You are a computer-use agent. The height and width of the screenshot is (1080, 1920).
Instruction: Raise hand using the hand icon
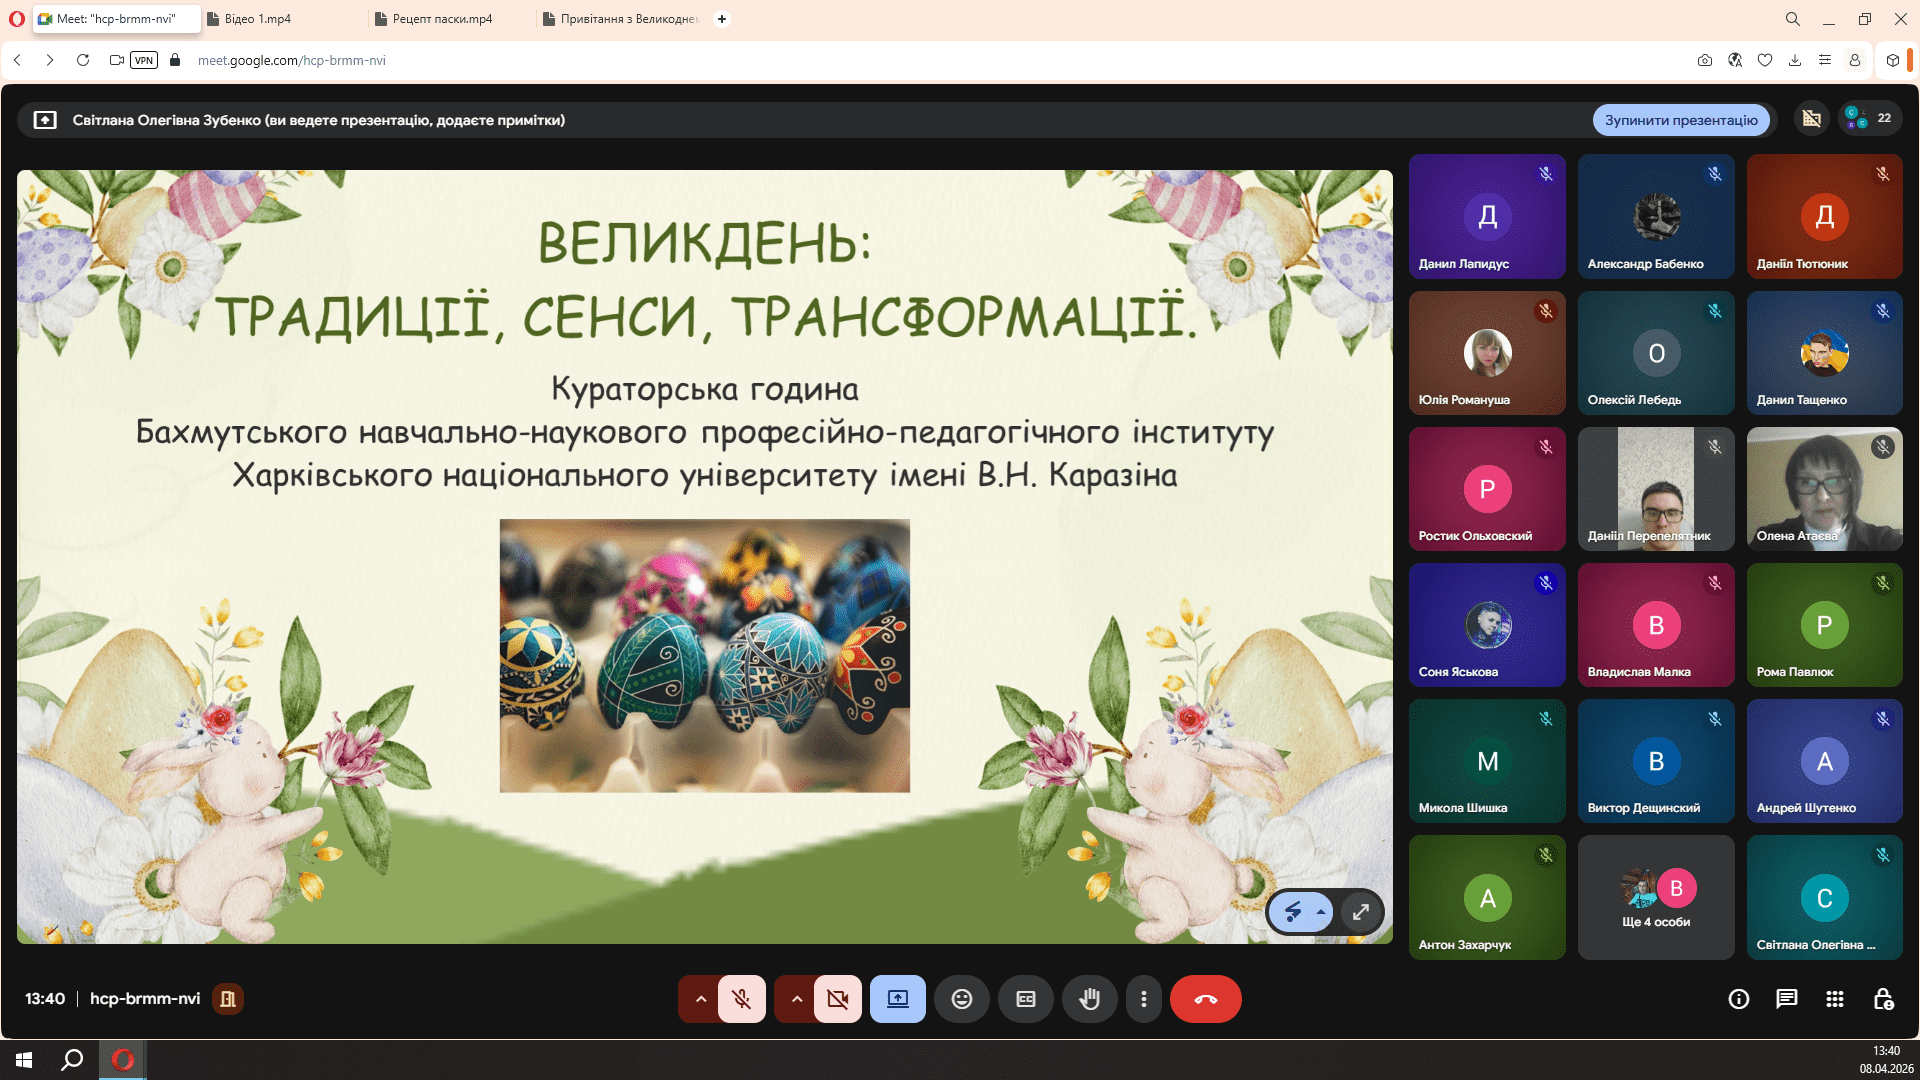pyautogui.click(x=1089, y=999)
